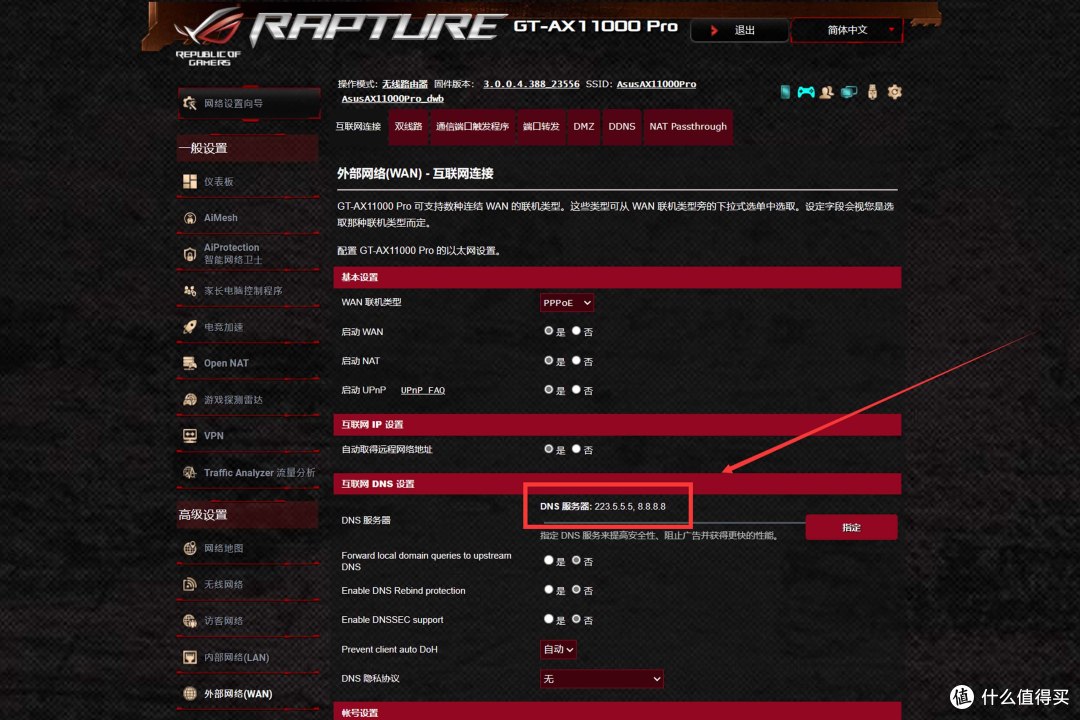
Task: Switch to the DDNS tab
Action: (622, 127)
